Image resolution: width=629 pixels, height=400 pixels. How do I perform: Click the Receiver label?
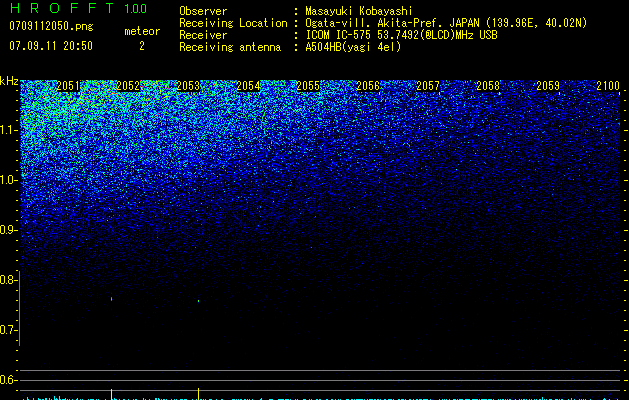[x=203, y=35]
